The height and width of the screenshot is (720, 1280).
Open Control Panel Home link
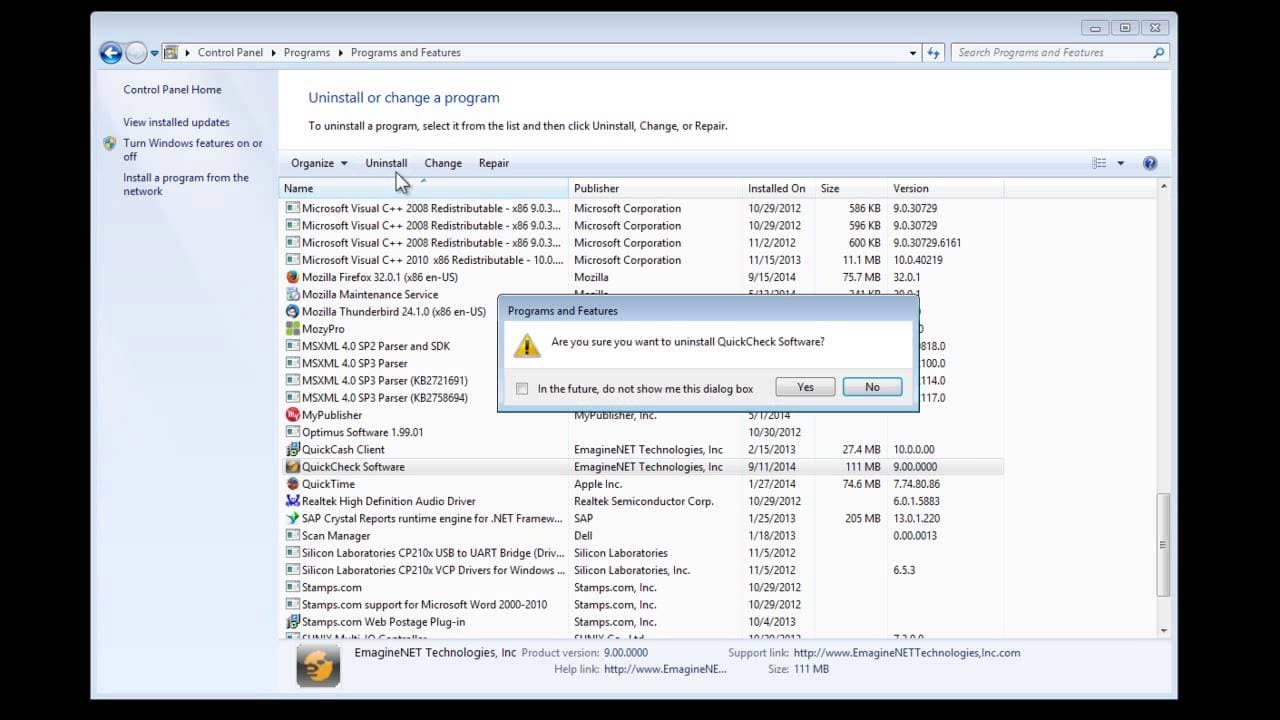click(172, 90)
